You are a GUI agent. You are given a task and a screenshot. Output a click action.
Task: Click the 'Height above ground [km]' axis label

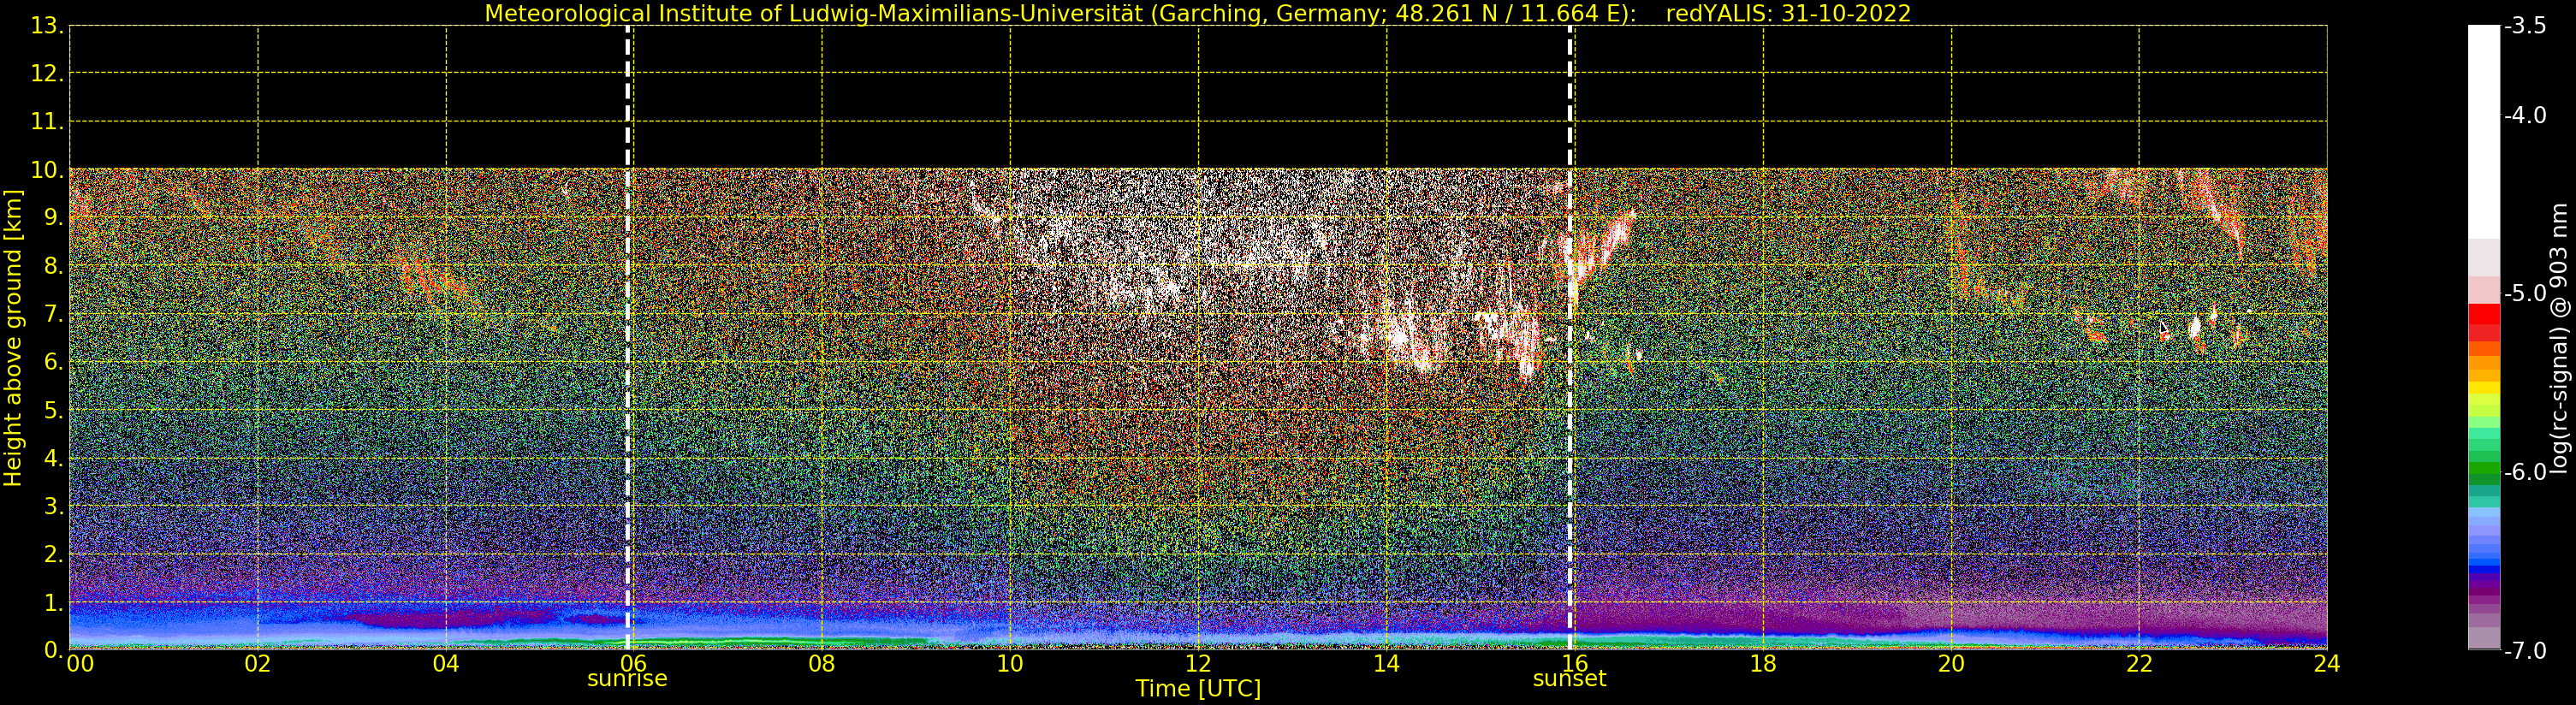tap(13, 338)
